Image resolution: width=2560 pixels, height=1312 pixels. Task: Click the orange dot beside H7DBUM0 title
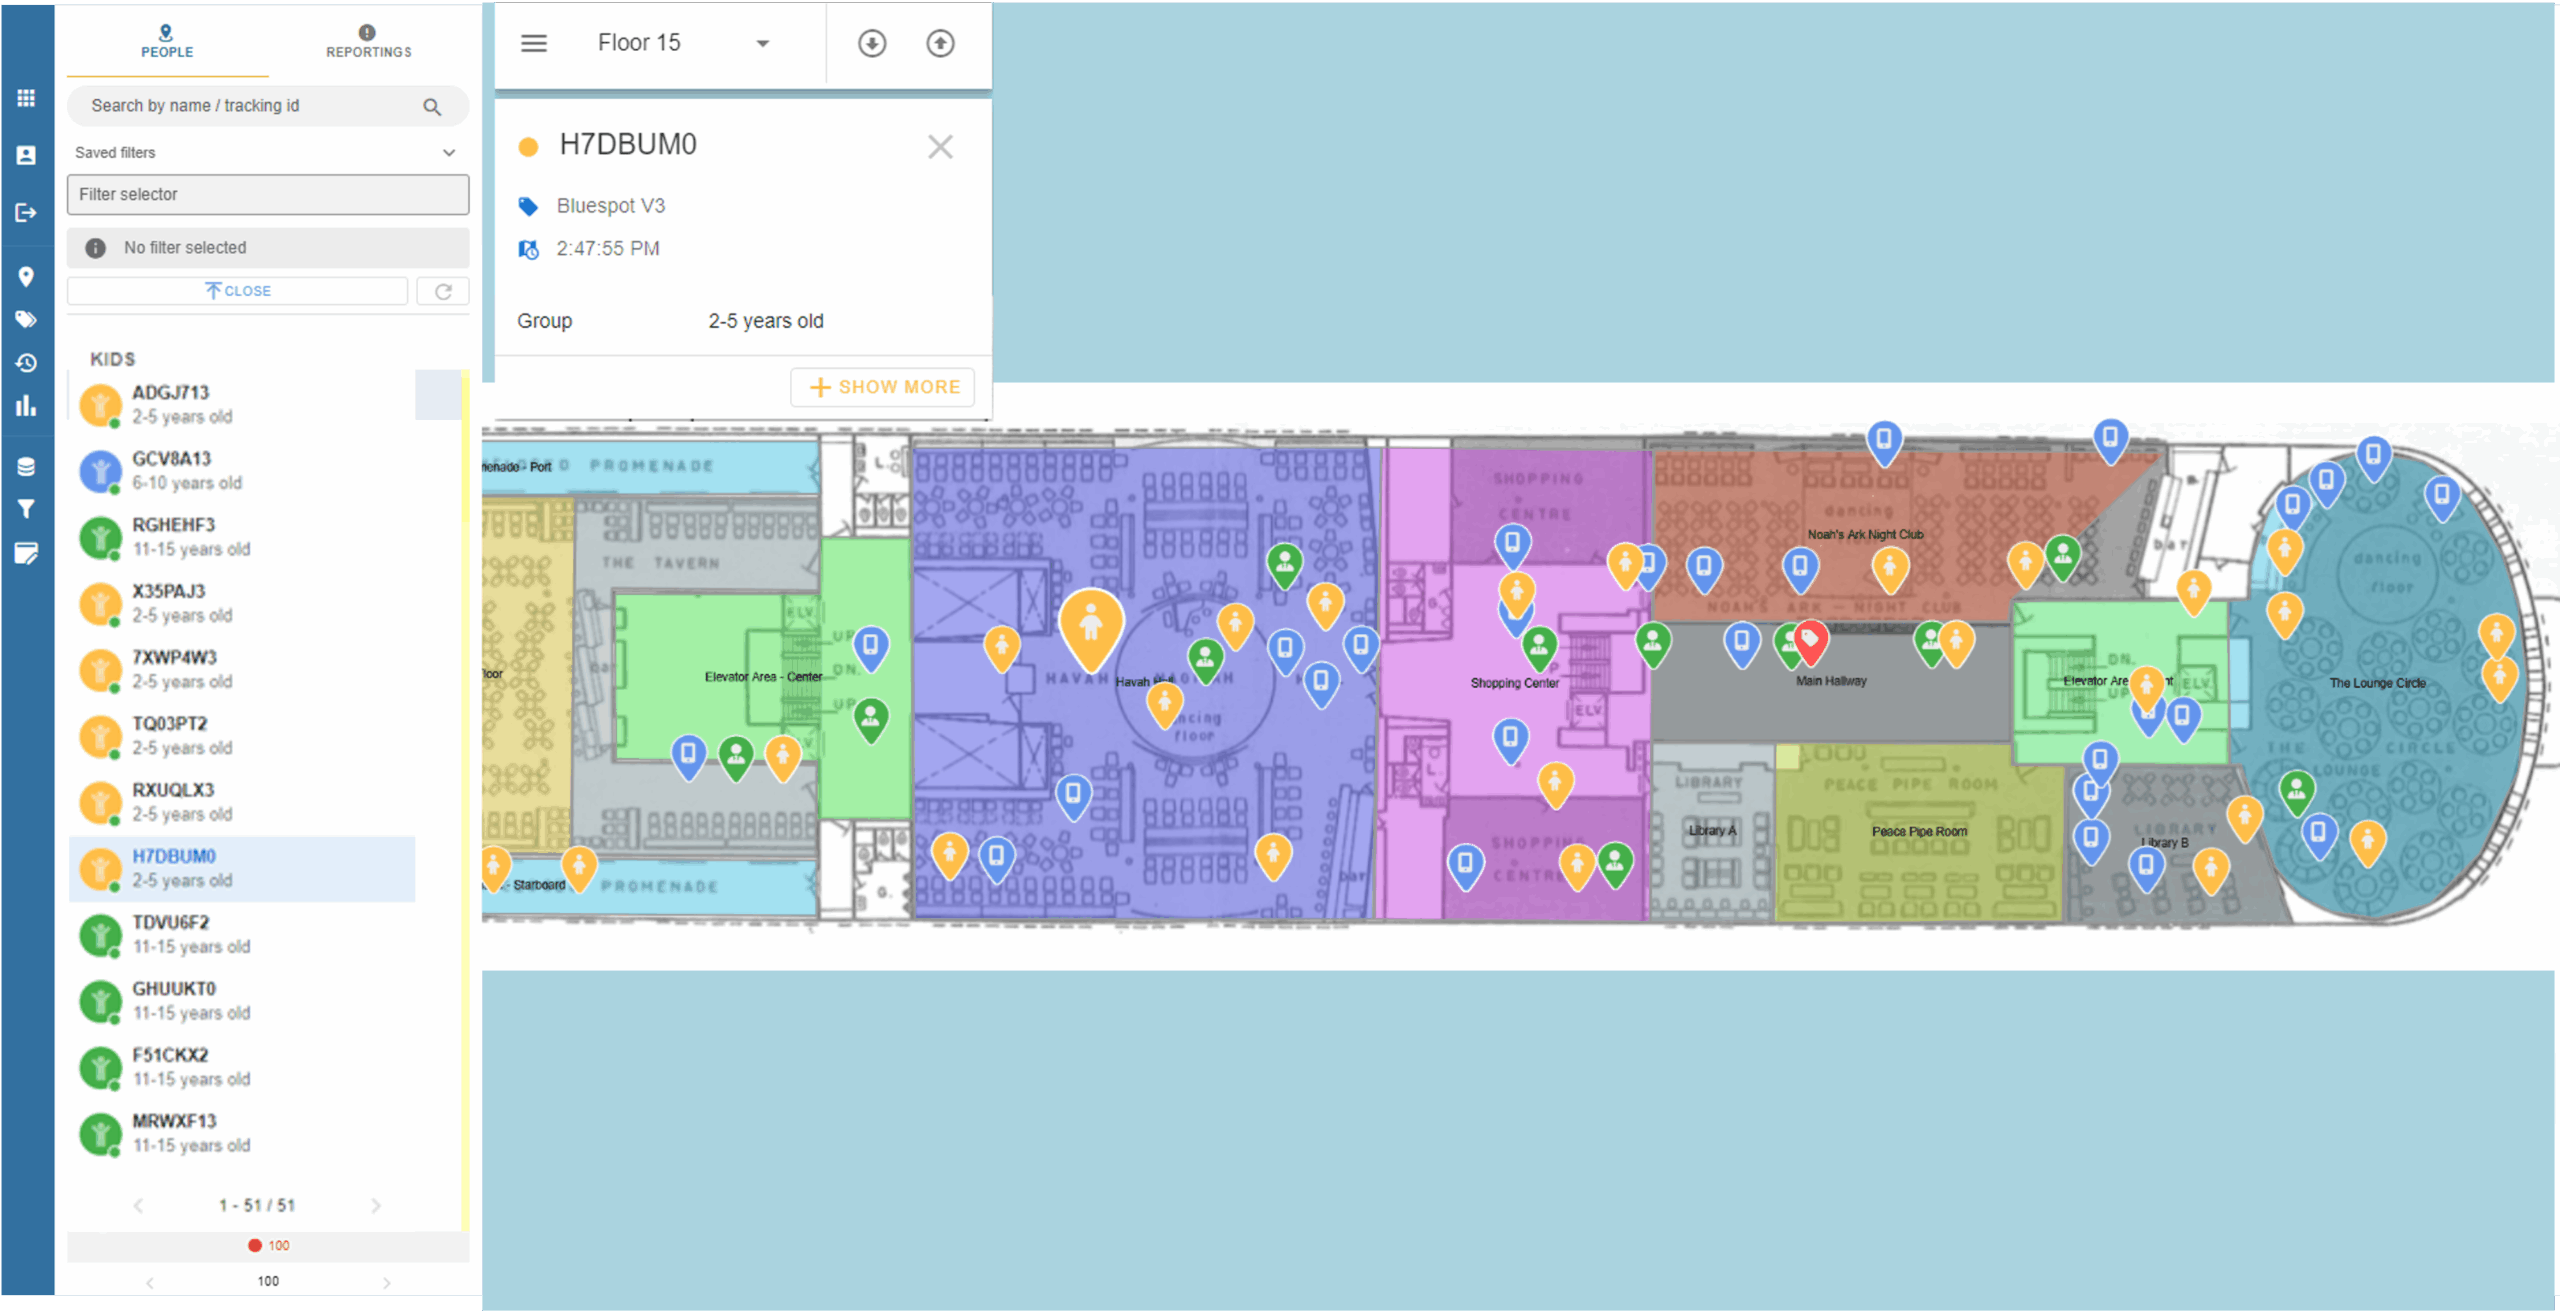(528, 147)
